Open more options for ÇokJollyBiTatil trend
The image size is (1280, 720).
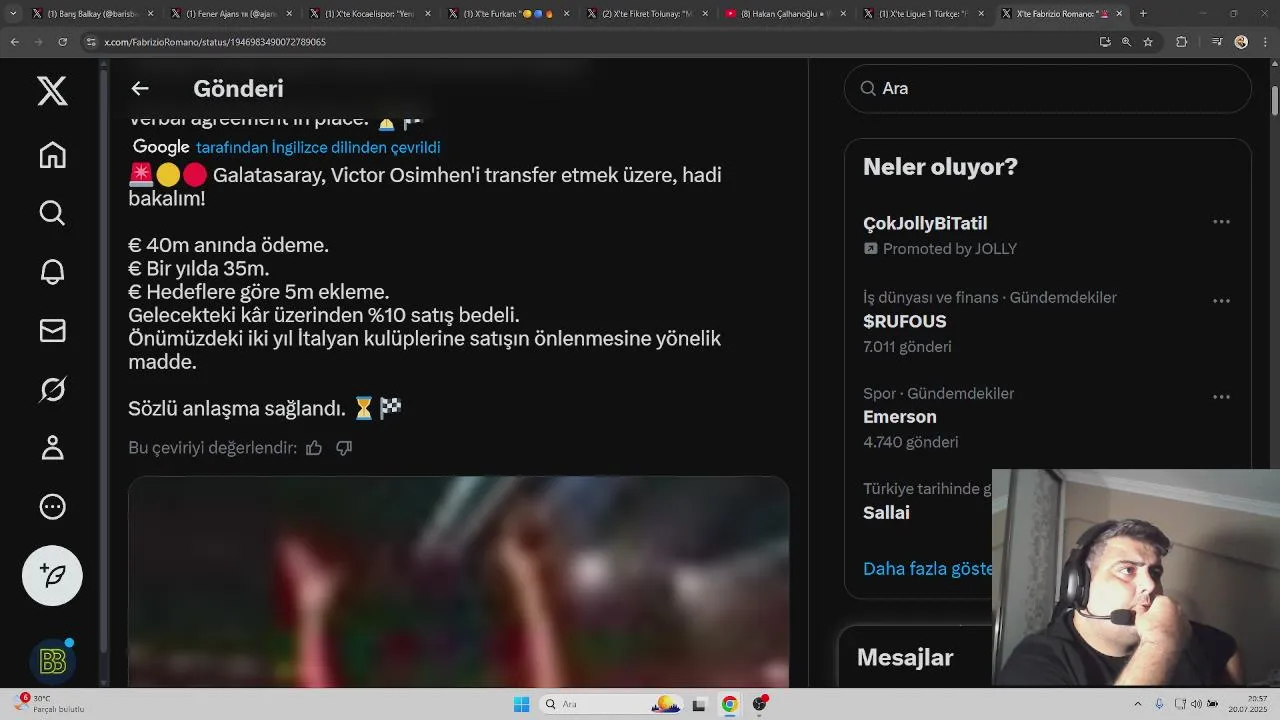point(1221,222)
